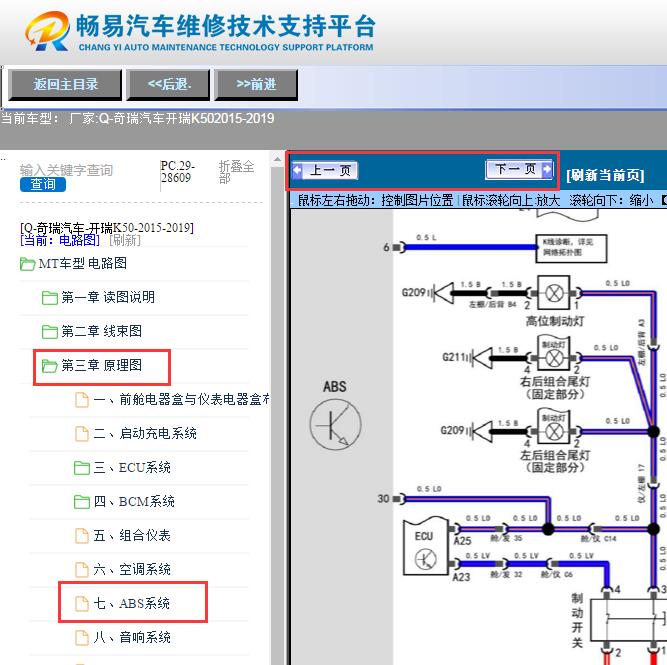
Task: Click document icon beside 五、组合仪表
Action: [82, 536]
